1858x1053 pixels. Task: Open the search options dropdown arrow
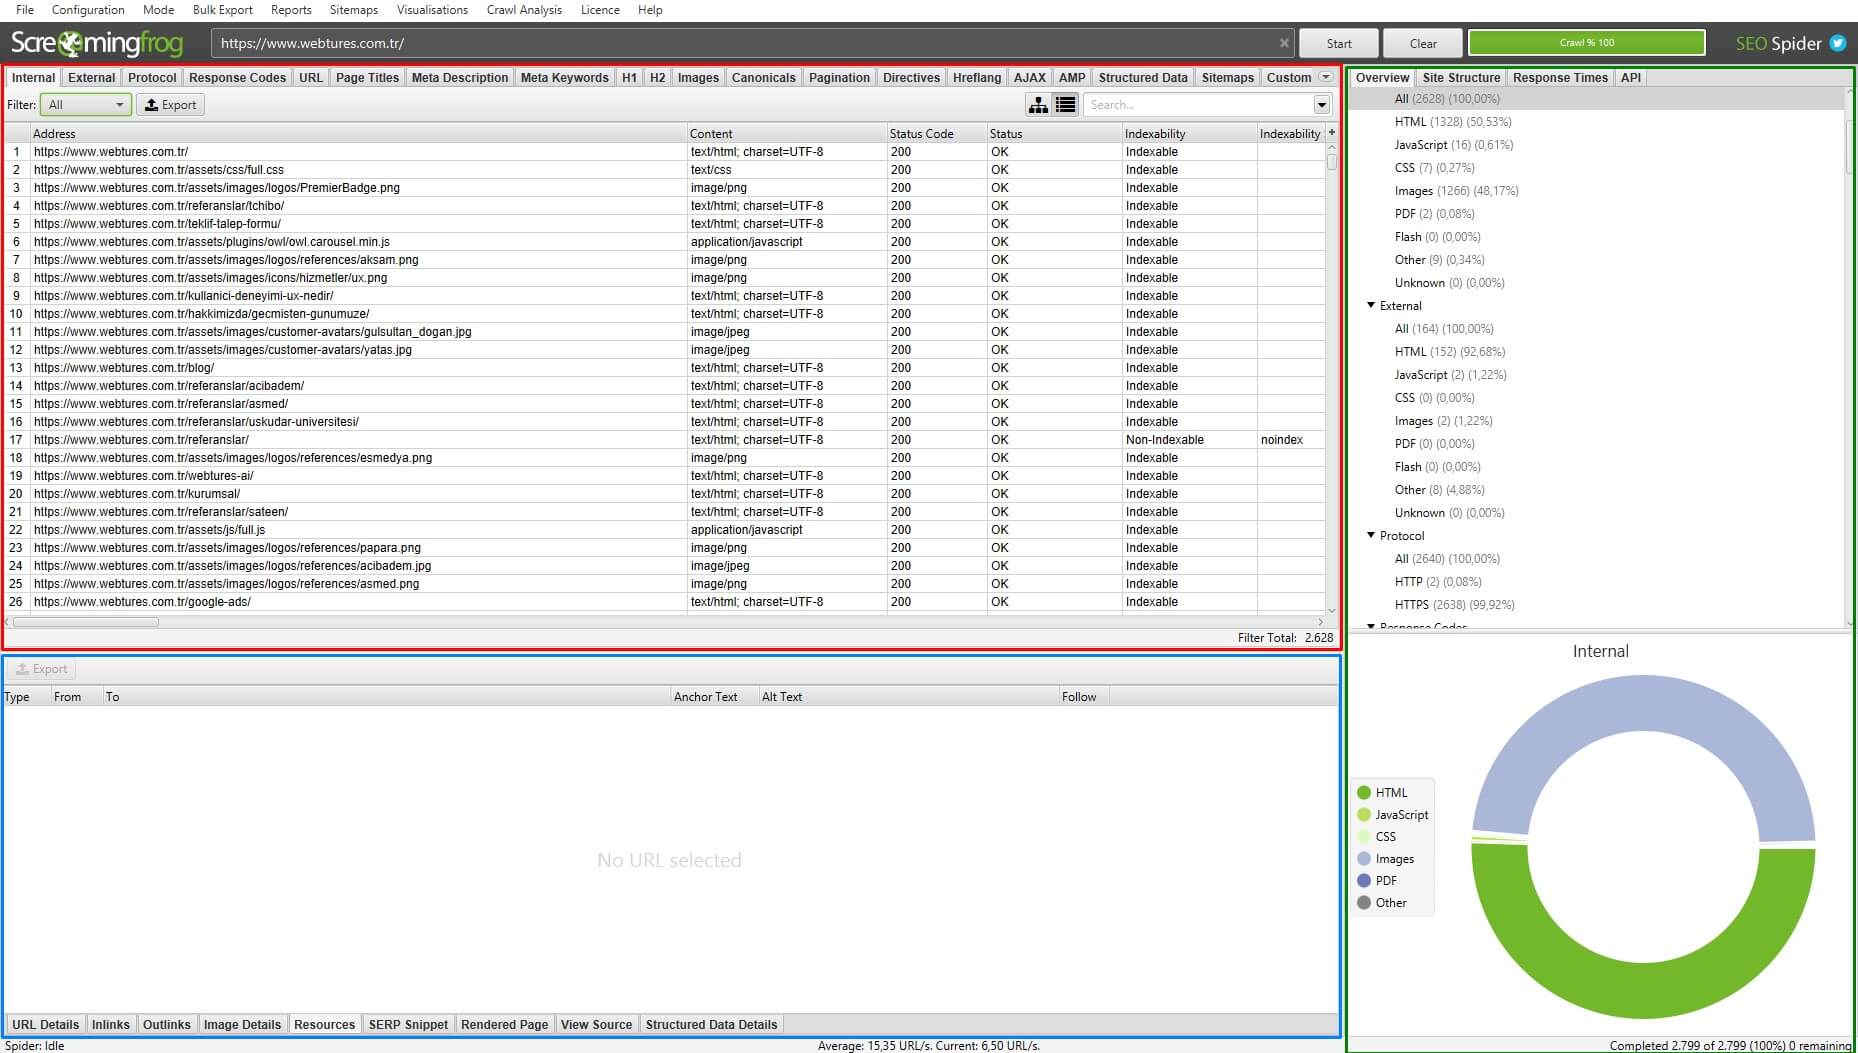click(1322, 105)
